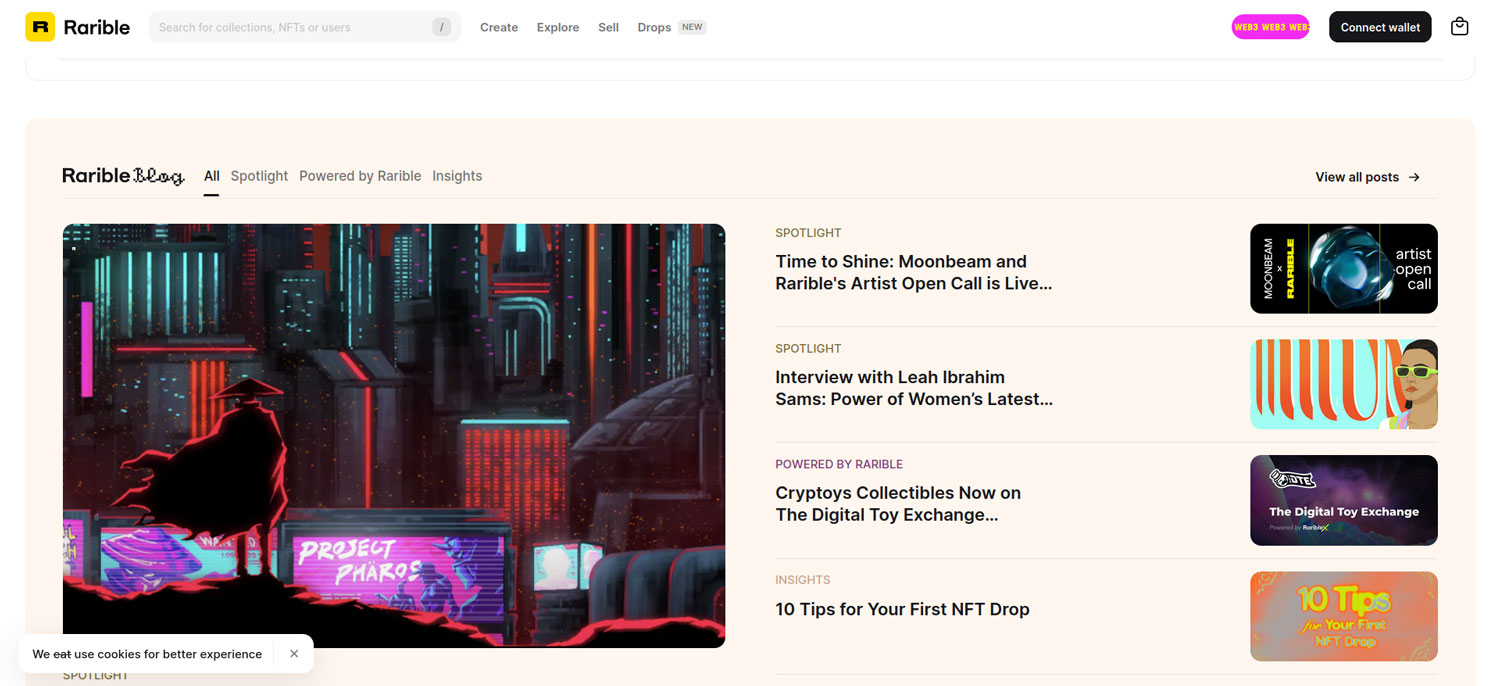This screenshot has height=686, width=1500.
Task: Click the WEB3 pink badge
Action: pos(1270,27)
